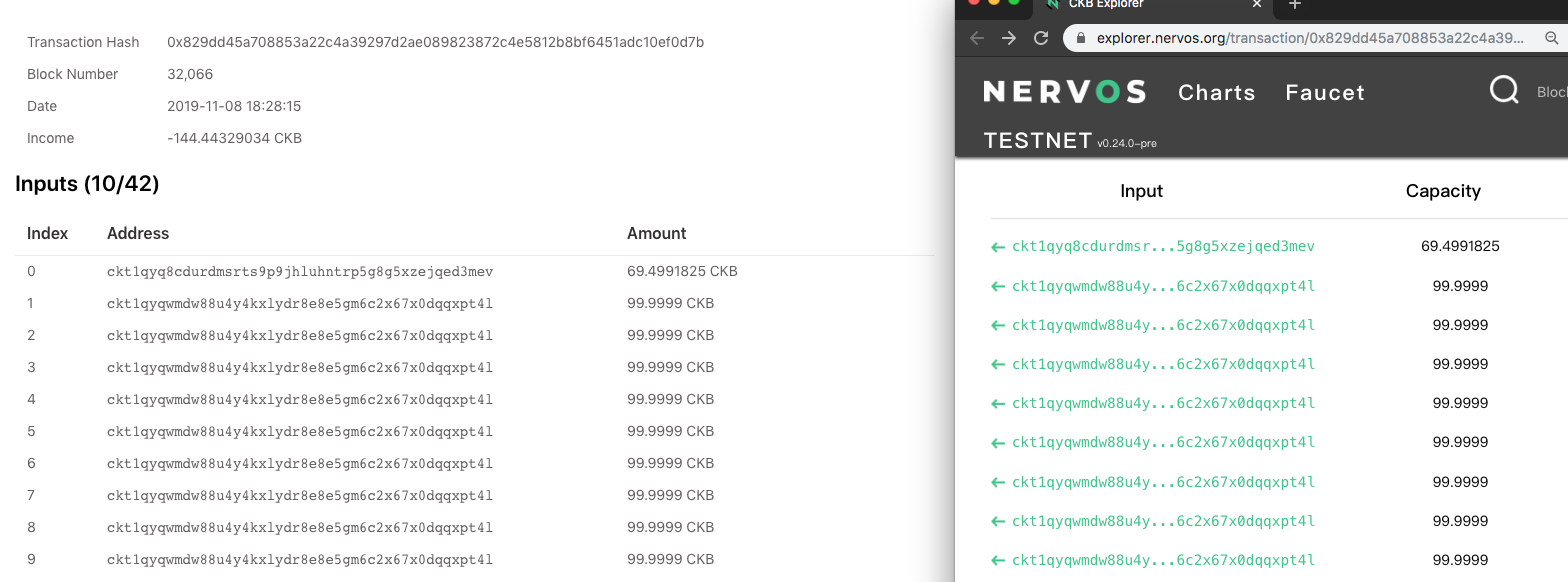Click the amount in input row 6
This screenshot has width=1568, height=582.
pos(671,463)
